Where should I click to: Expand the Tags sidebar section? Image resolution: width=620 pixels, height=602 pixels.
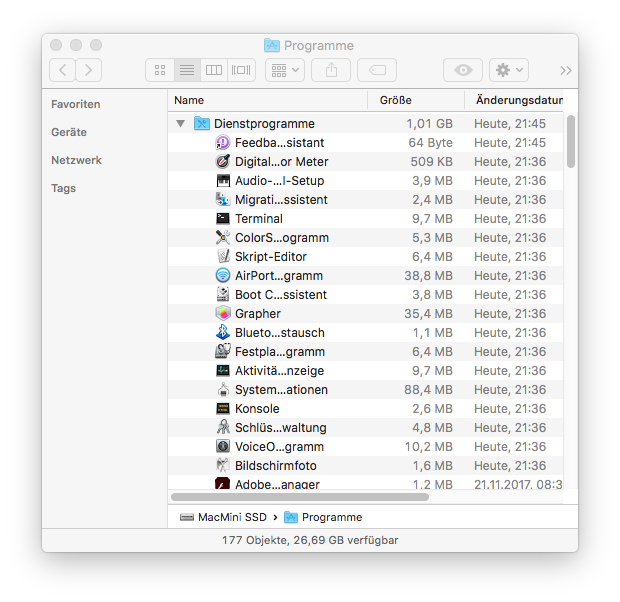(x=63, y=188)
